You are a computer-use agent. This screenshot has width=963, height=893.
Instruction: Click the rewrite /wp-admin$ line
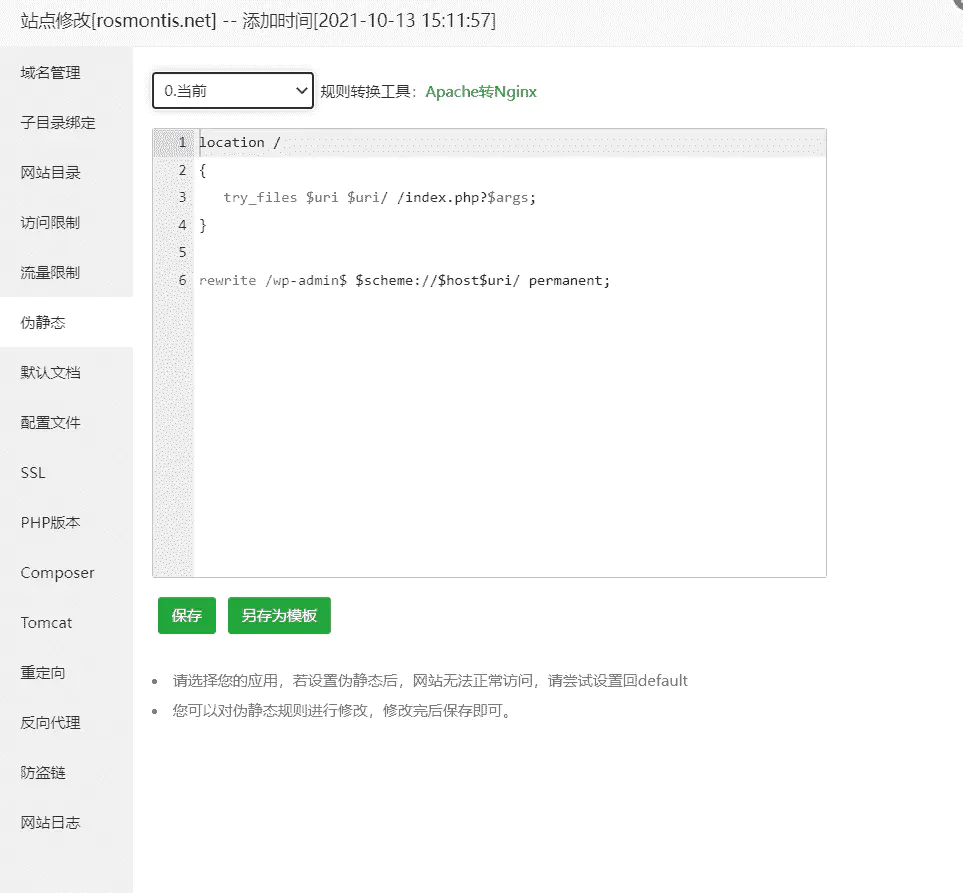404,281
